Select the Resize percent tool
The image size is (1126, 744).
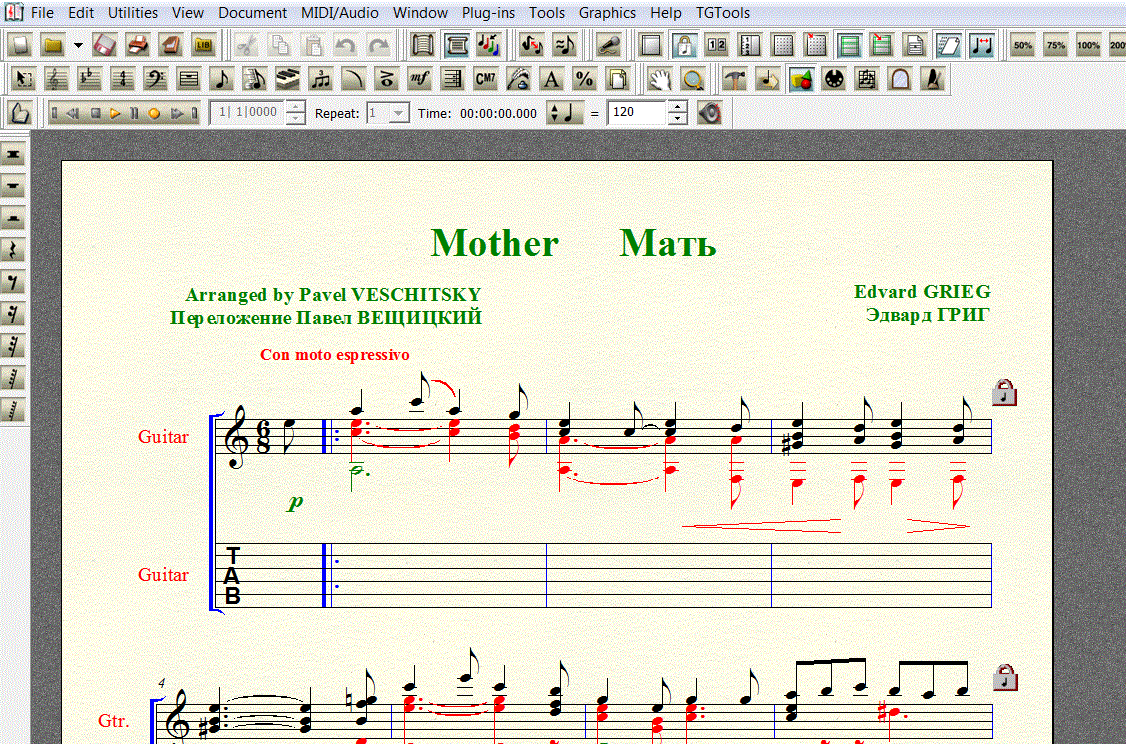point(585,78)
